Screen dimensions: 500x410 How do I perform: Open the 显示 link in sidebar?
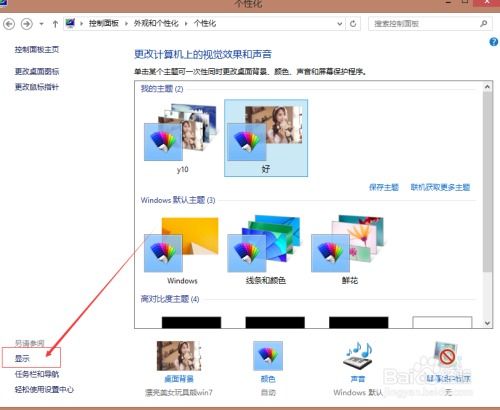pyautogui.click(x=22, y=358)
